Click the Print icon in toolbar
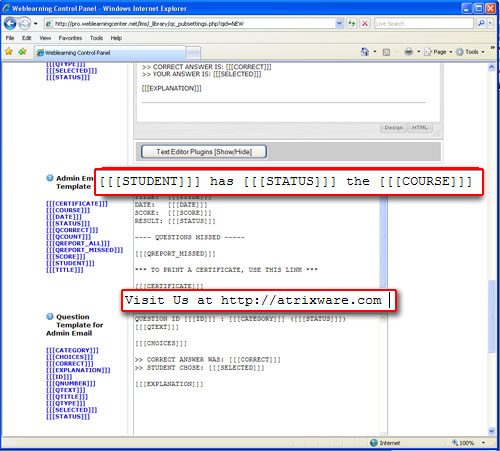This screenshot has height=451, width=500. 409,52
